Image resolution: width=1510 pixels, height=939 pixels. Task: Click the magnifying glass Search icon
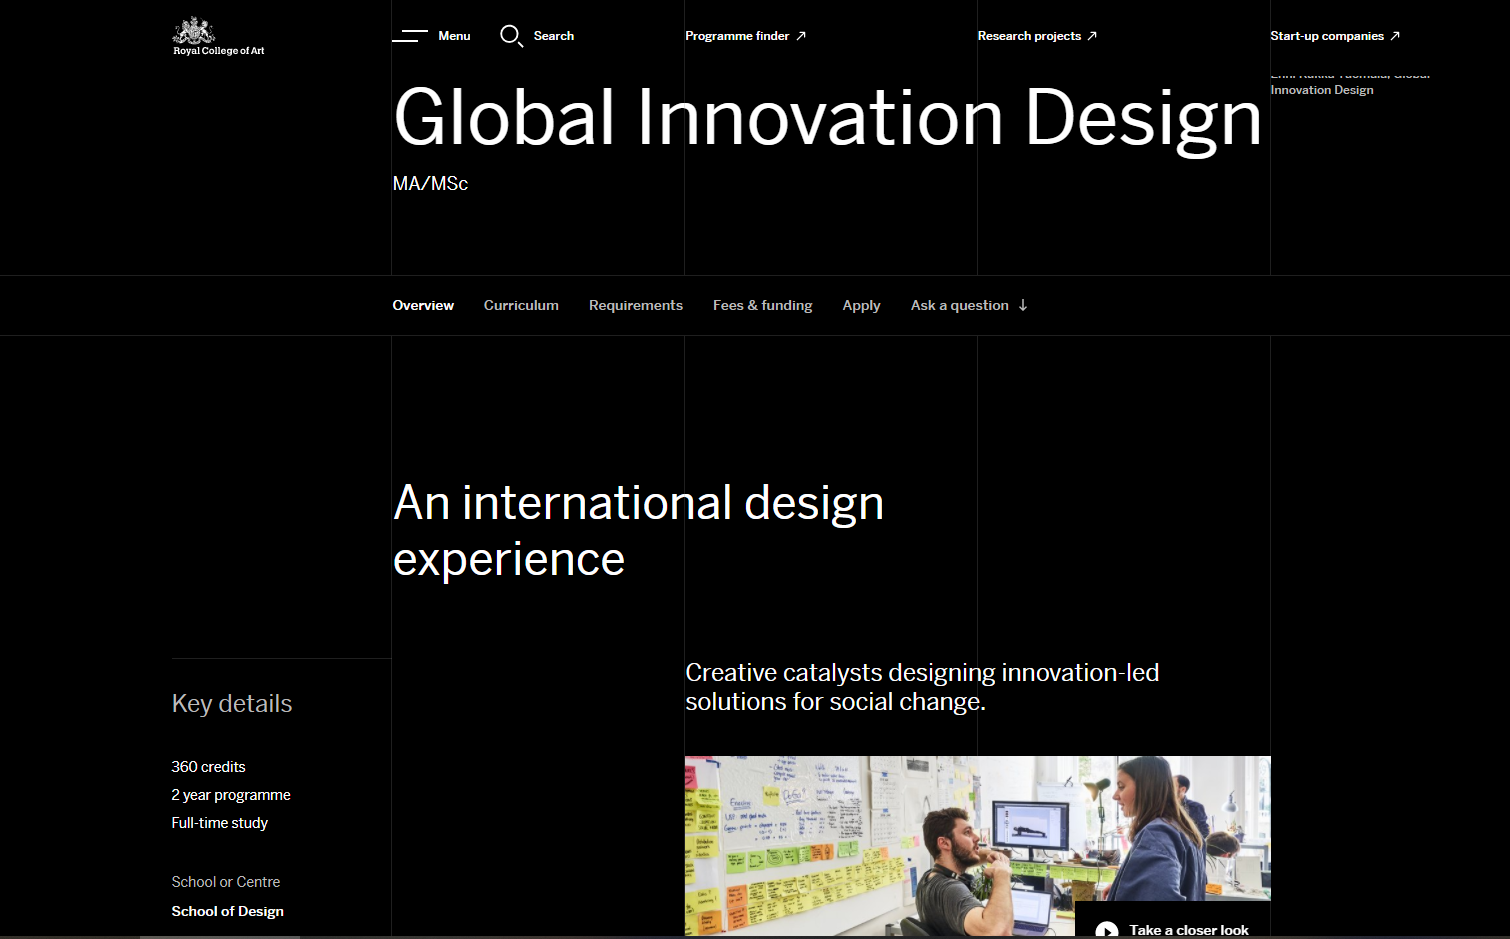pos(511,36)
